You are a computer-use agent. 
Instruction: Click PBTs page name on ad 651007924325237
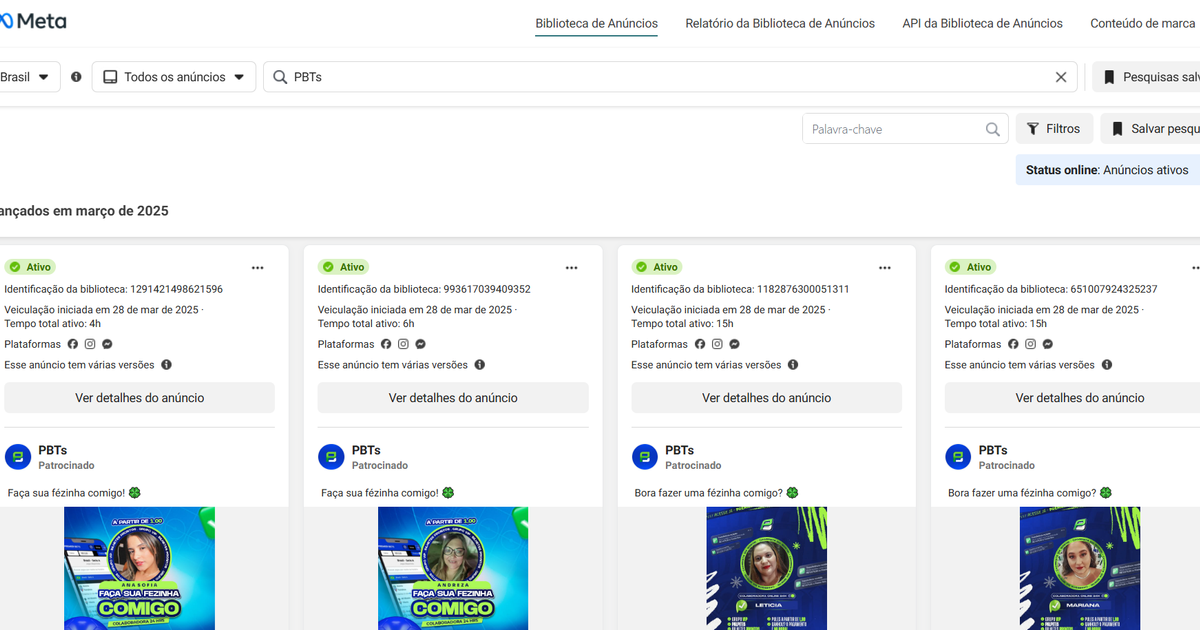pos(993,450)
